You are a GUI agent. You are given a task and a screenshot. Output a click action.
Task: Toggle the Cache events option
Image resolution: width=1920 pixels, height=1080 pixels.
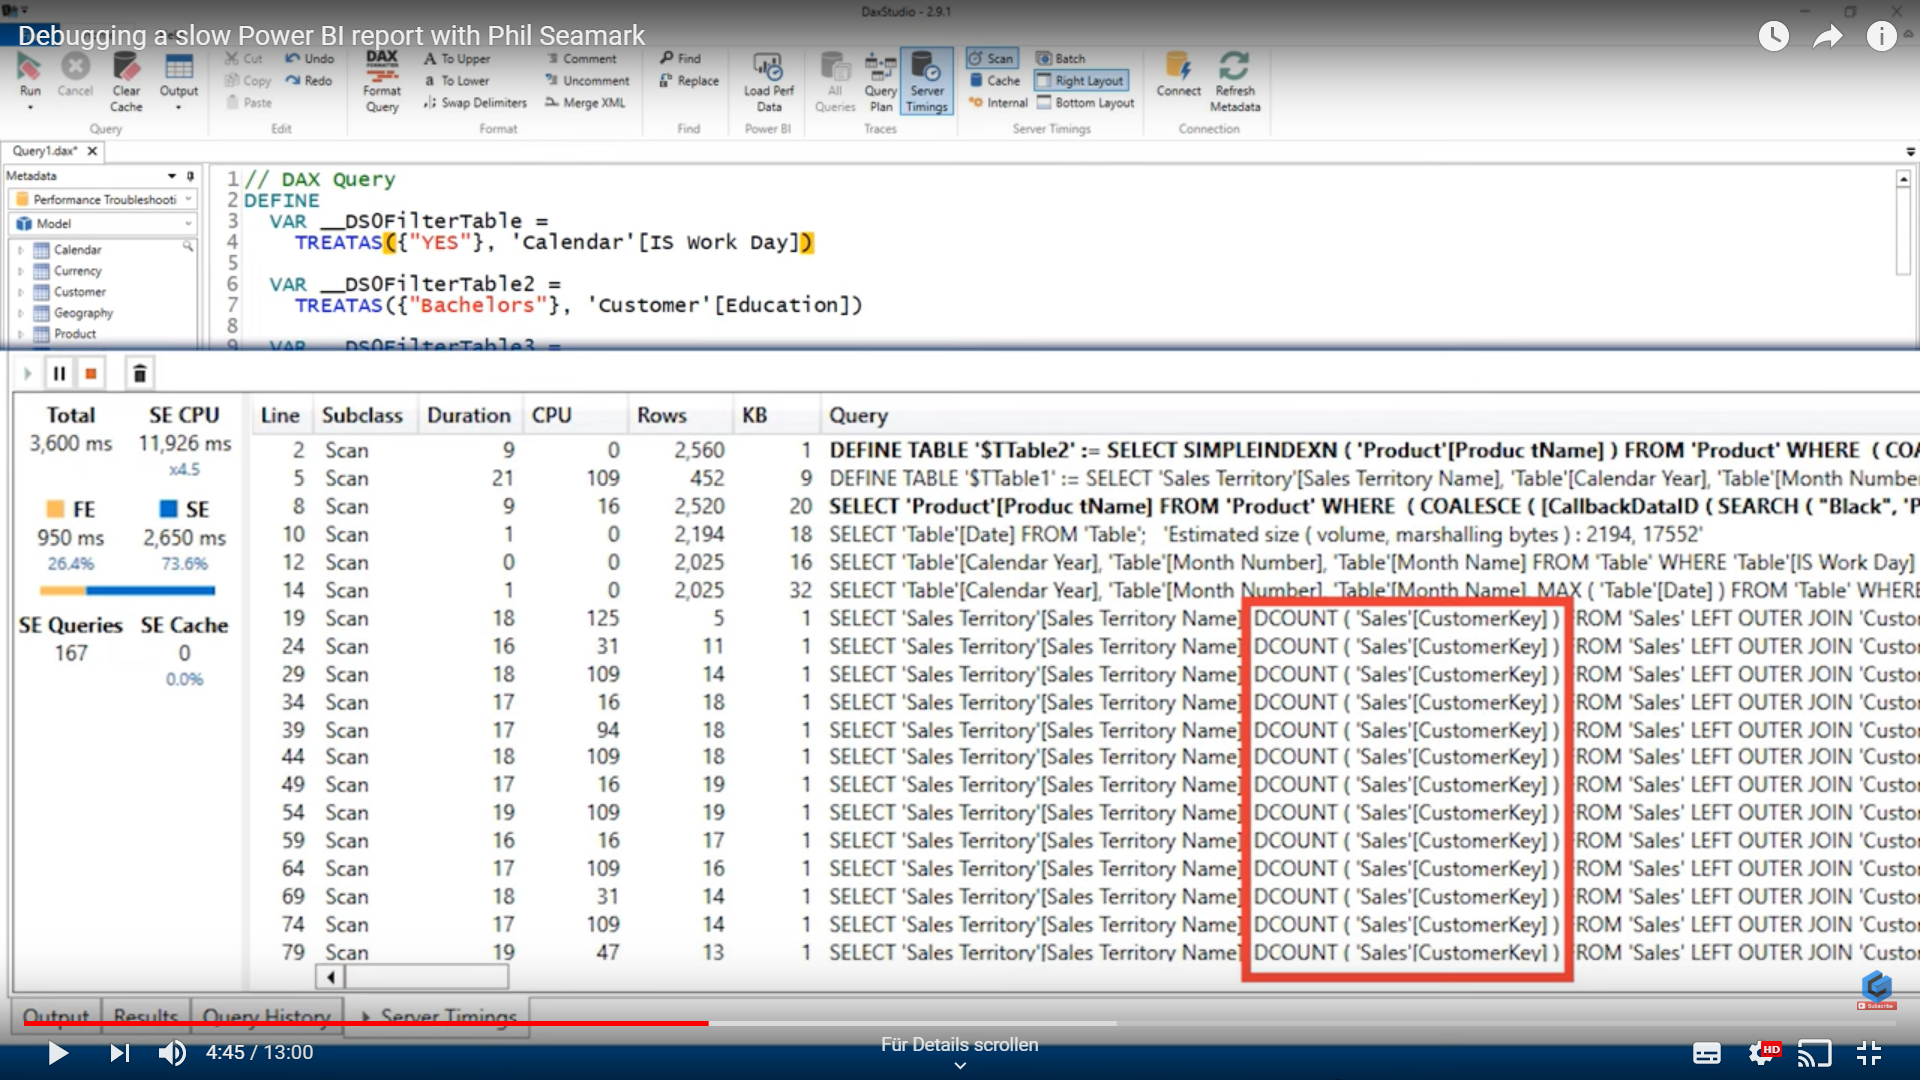995,81
